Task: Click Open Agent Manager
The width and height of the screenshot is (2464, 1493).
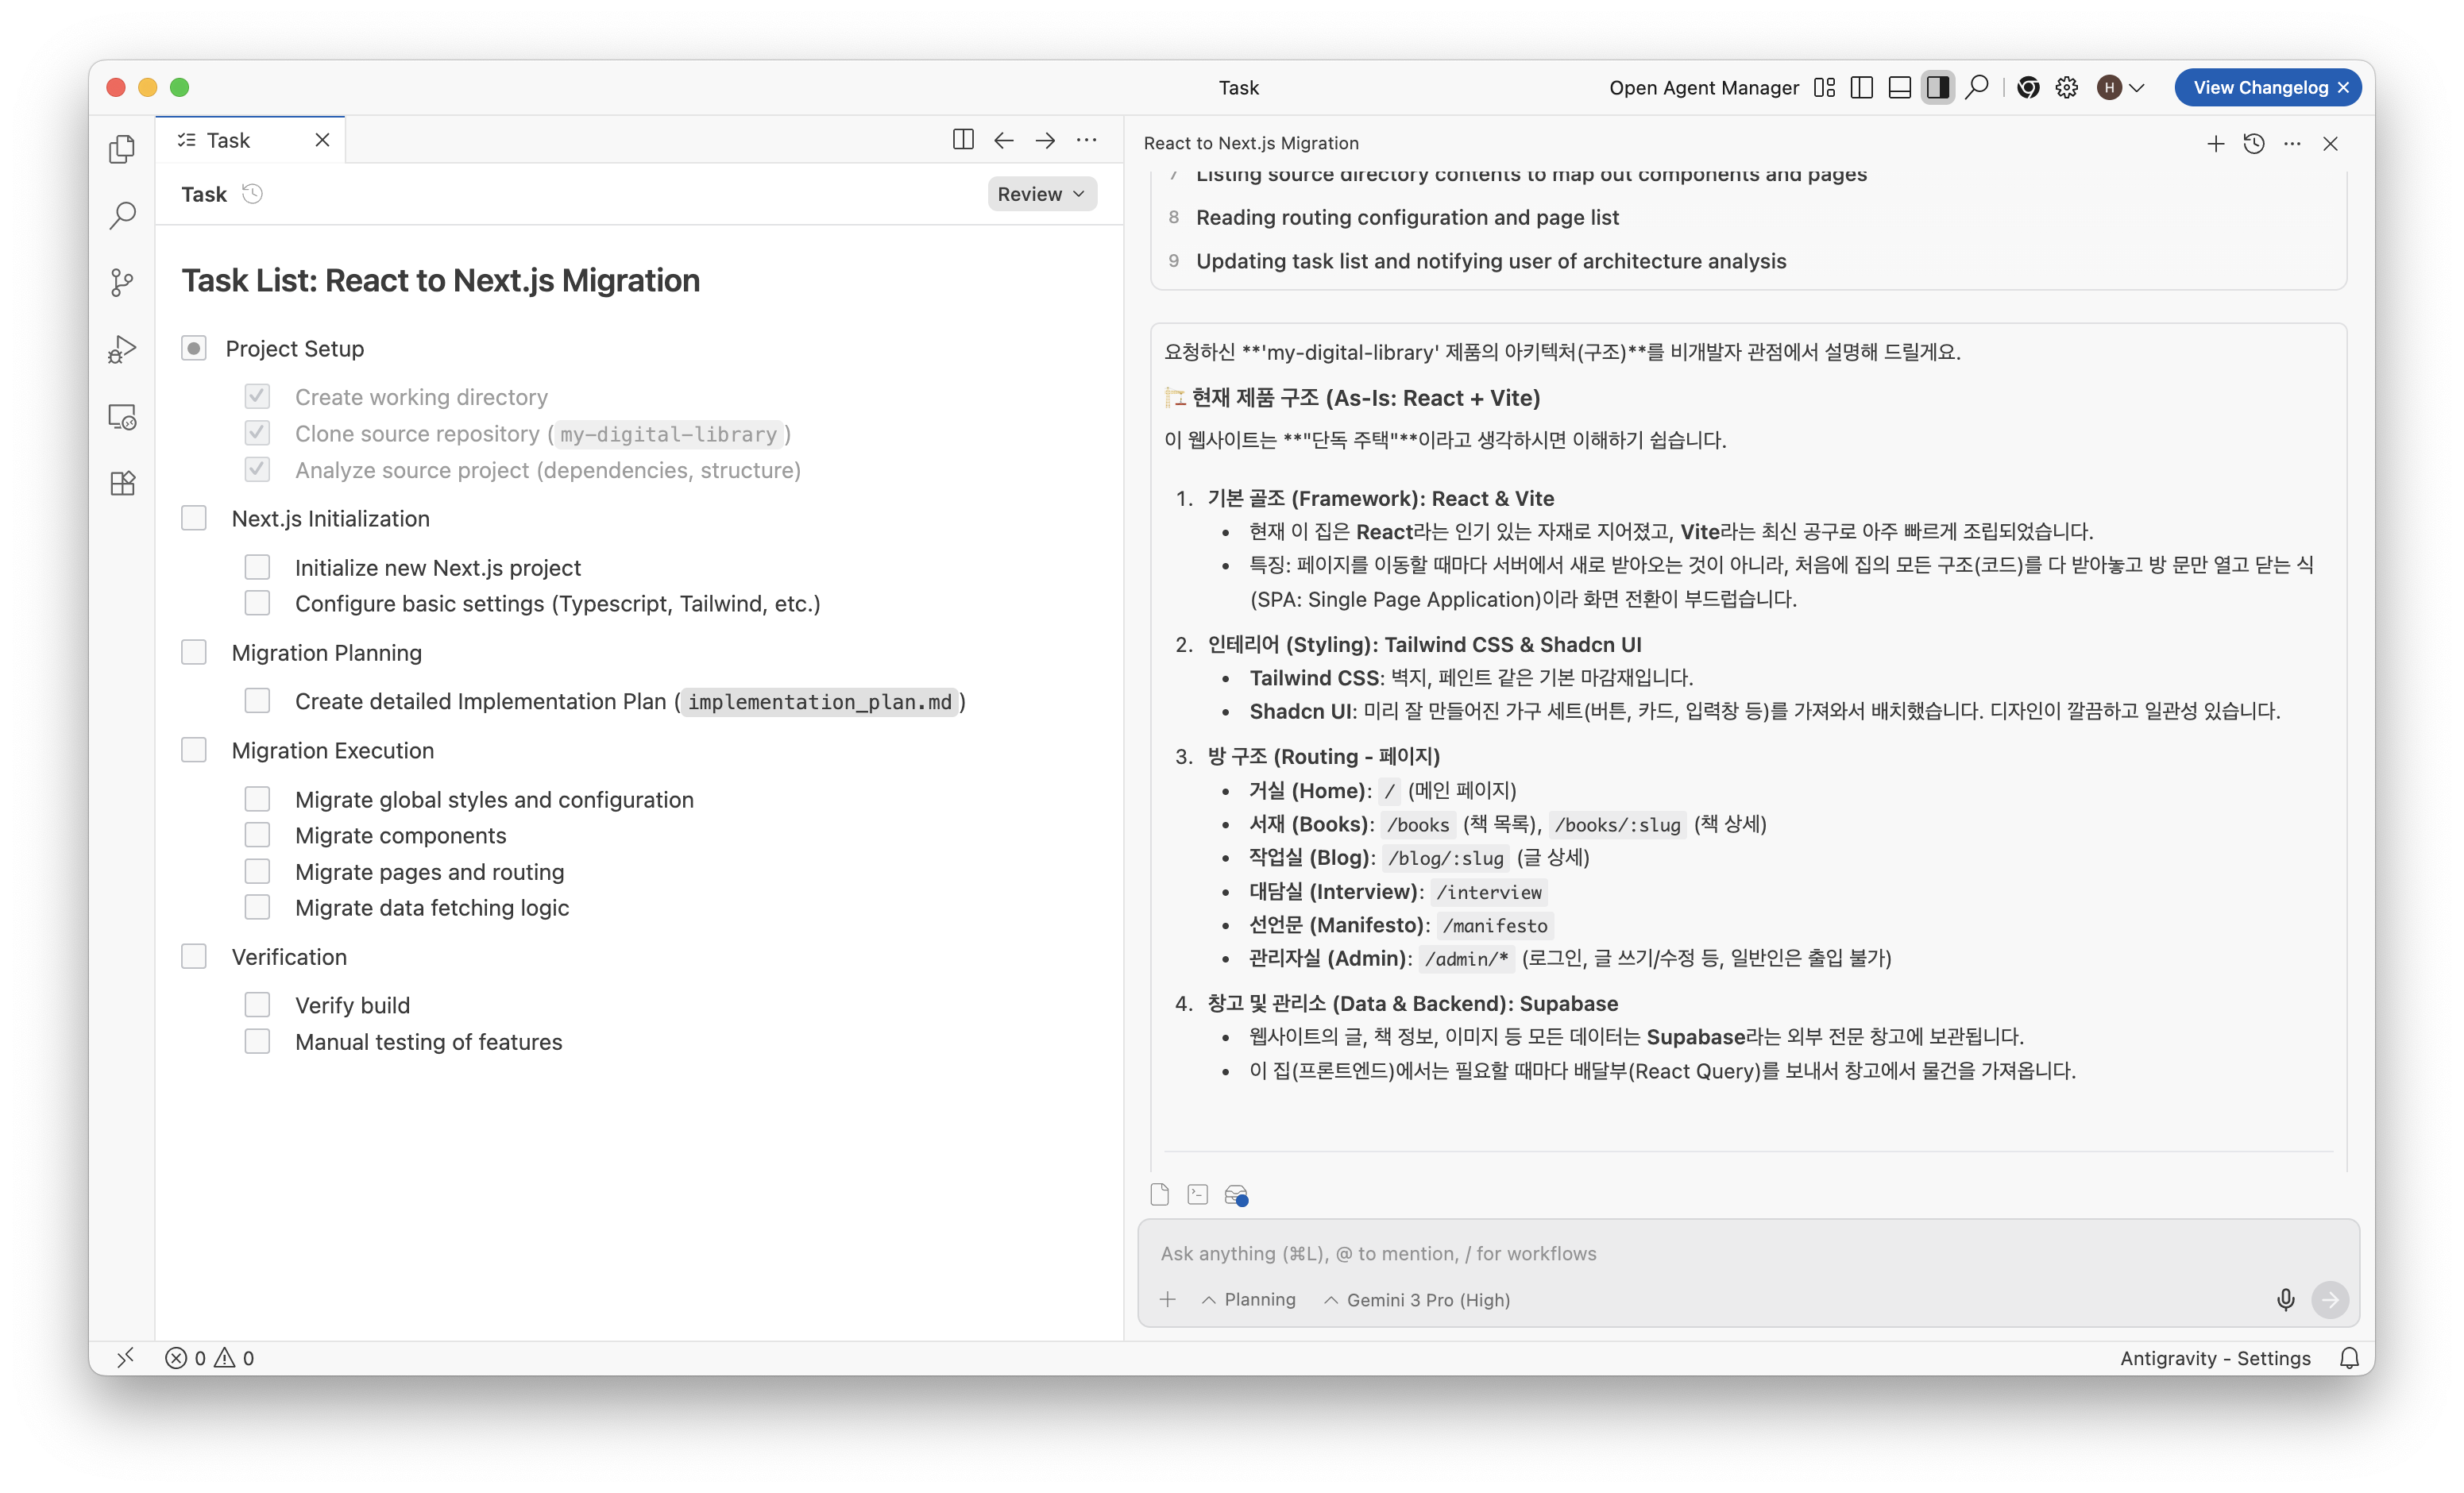Action: (1703, 87)
